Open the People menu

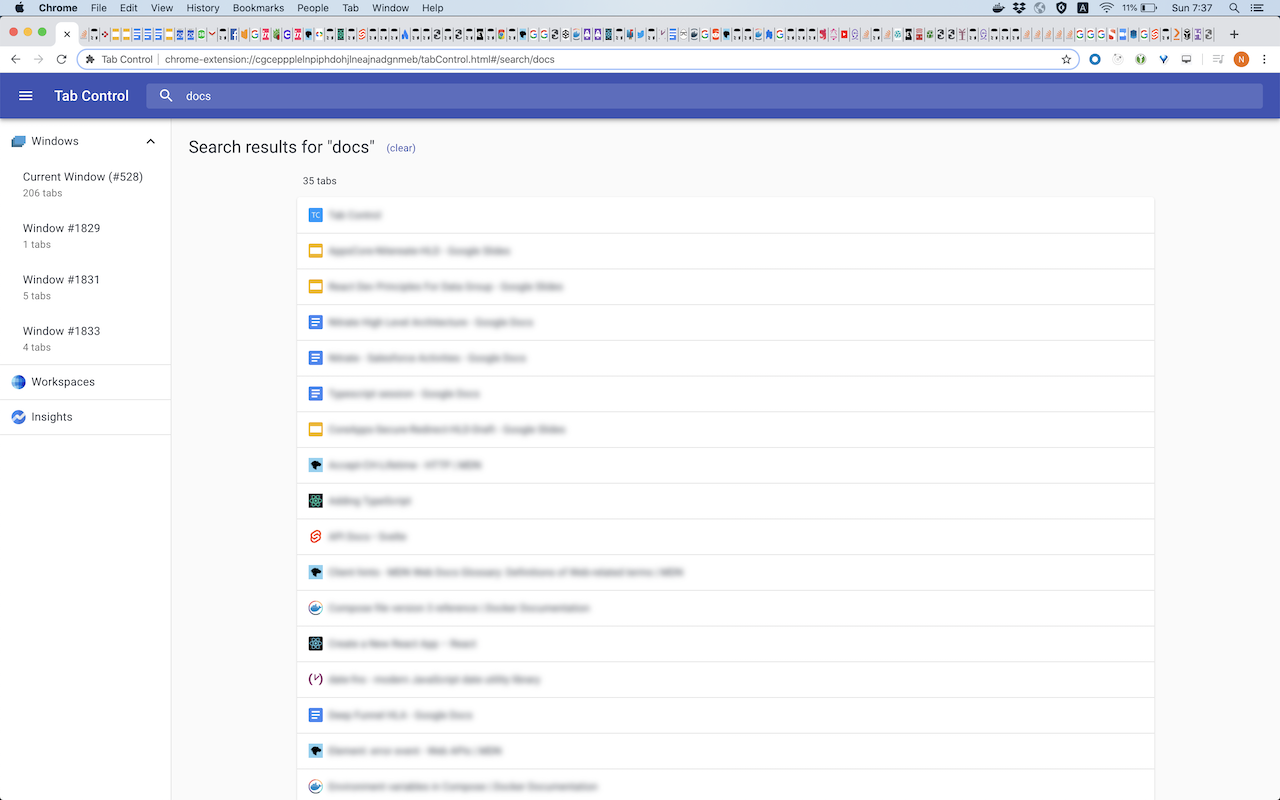313,8
